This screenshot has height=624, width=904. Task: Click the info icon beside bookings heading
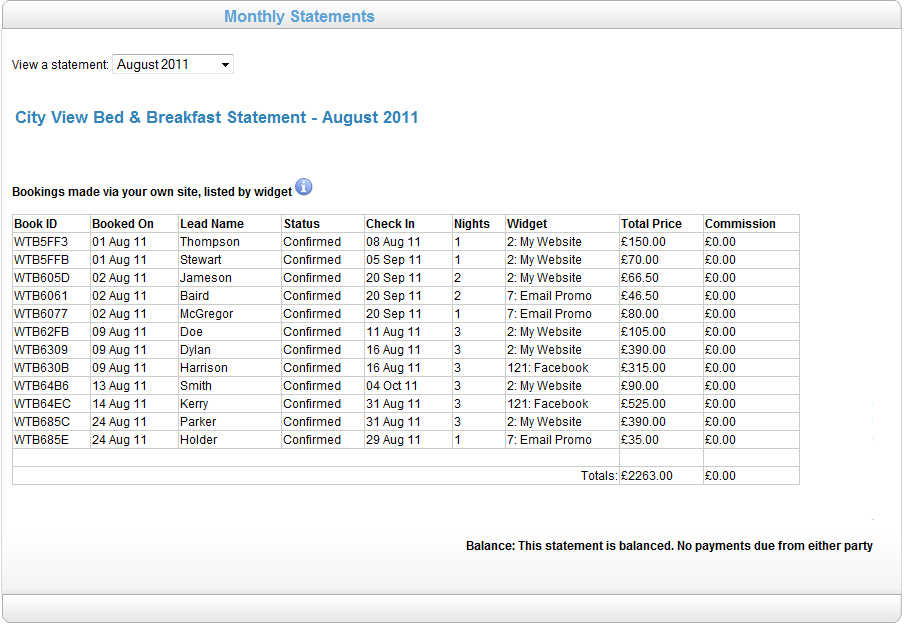(304, 187)
